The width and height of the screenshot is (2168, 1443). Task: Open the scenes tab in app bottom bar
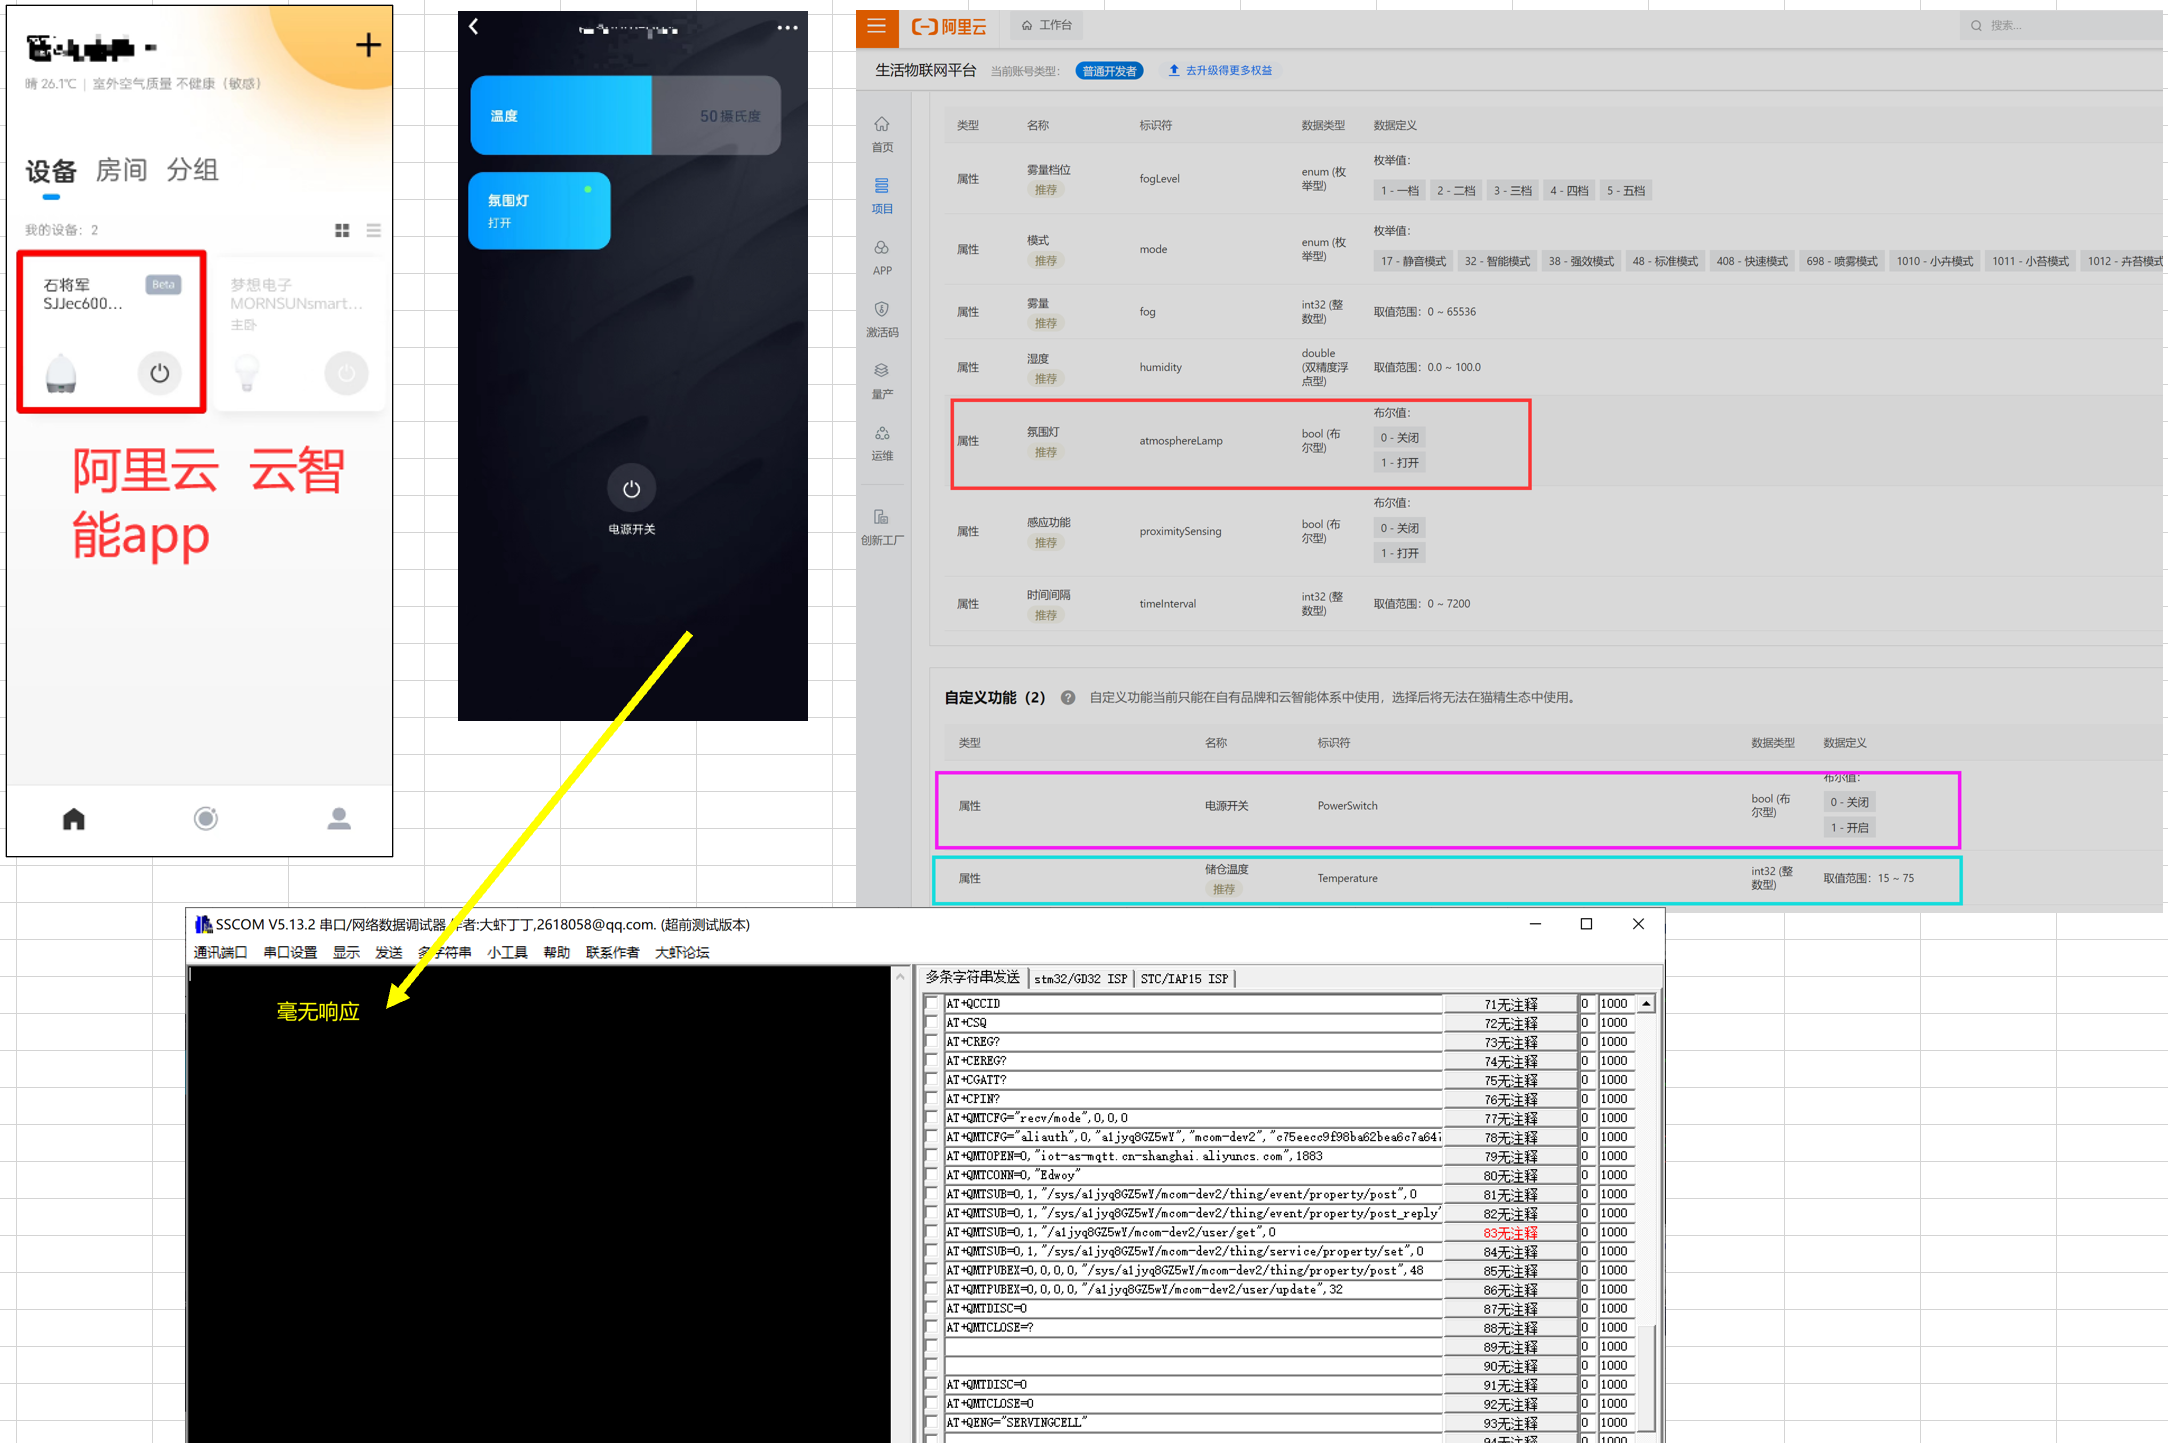[x=206, y=819]
